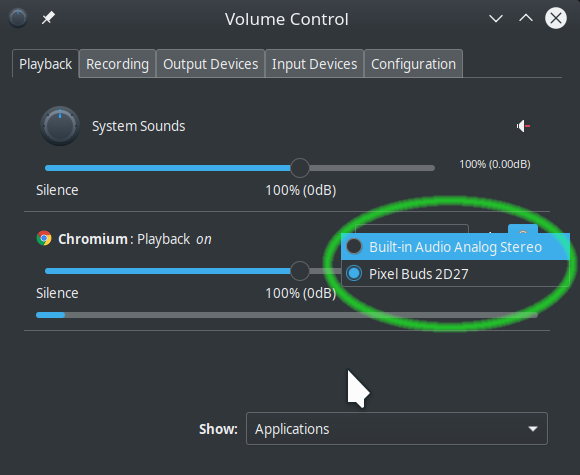This screenshot has height=475, width=580.
Task: Close the Volume Control window
Action: [x=556, y=18]
